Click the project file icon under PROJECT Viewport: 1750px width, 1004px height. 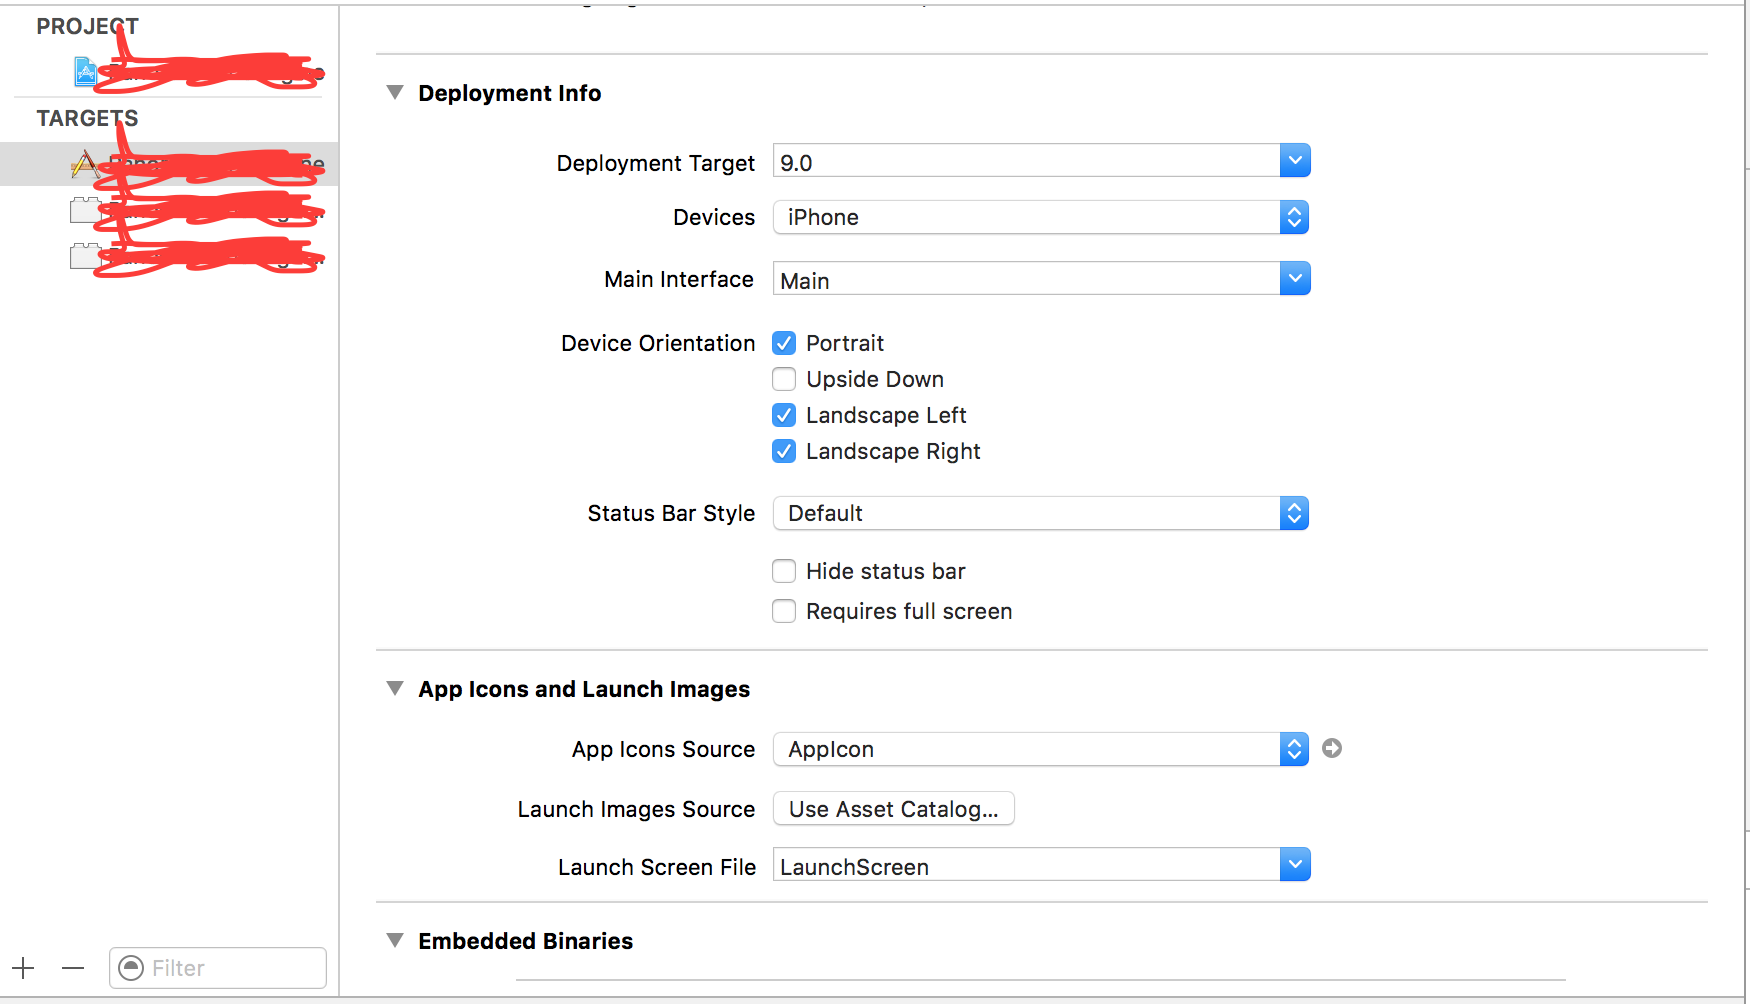[x=86, y=71]
